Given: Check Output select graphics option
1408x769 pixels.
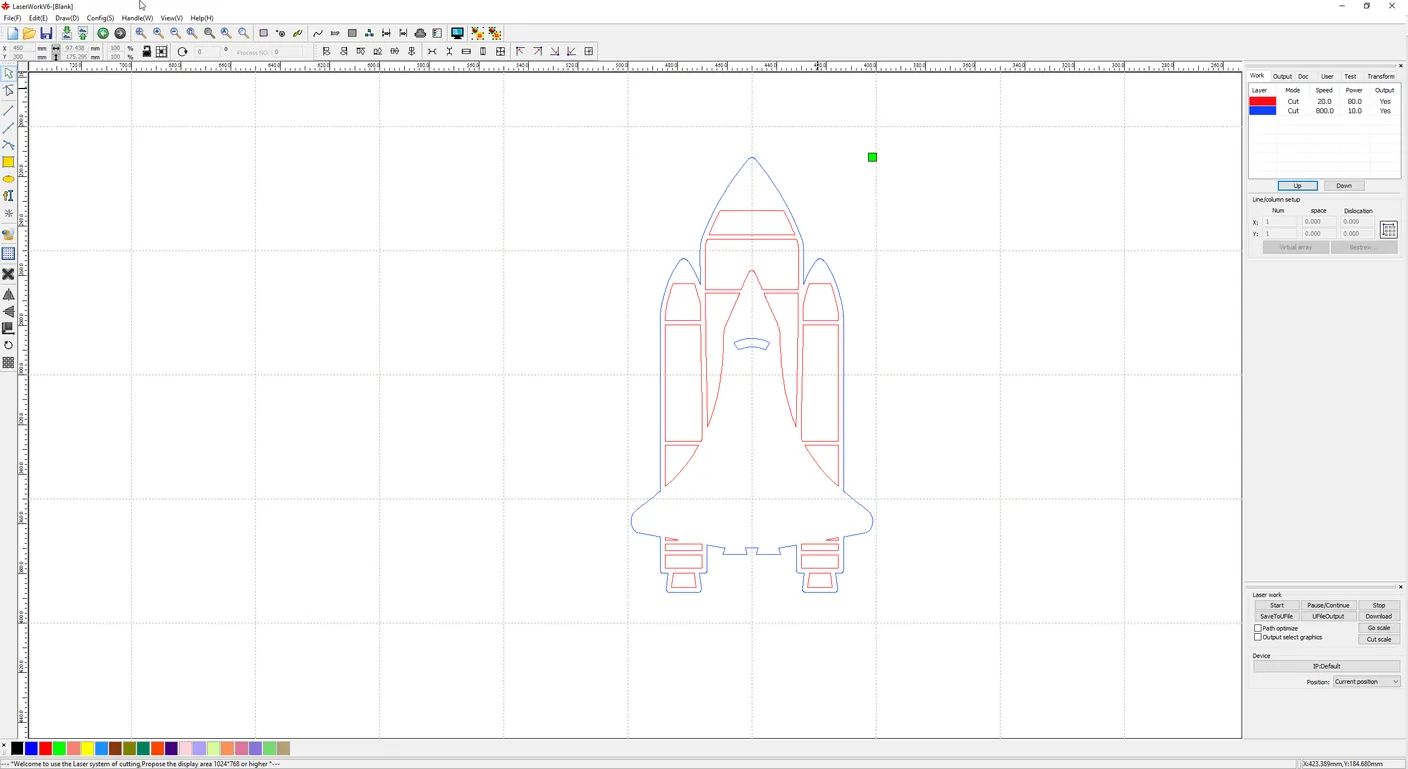Looking at the screenshot, I should click(x=1258, y=637).
